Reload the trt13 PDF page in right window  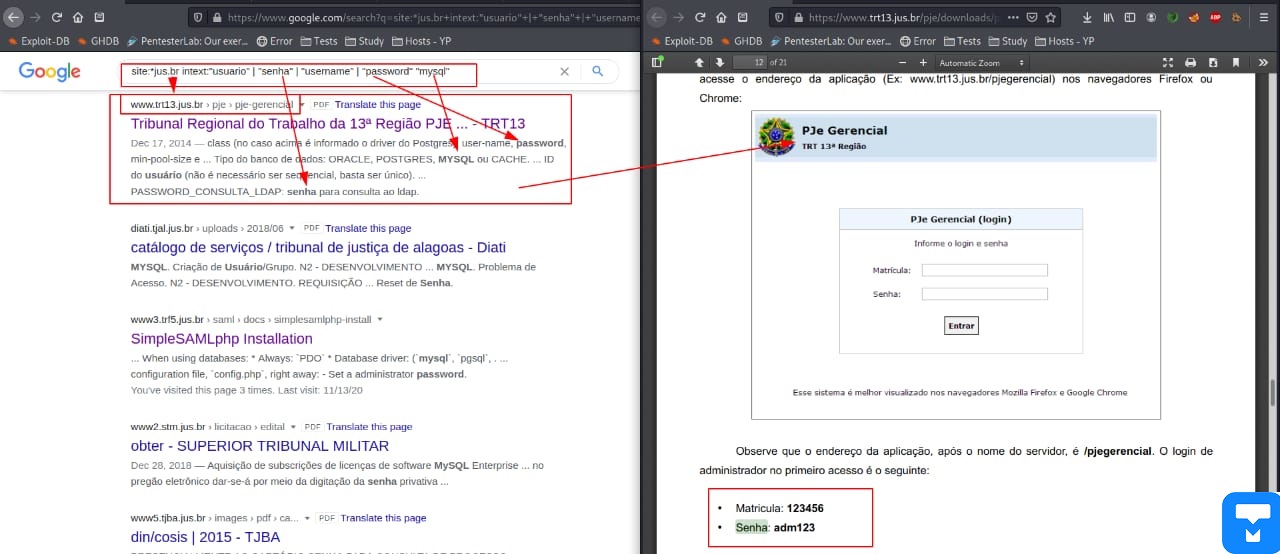tap(700, 17)
